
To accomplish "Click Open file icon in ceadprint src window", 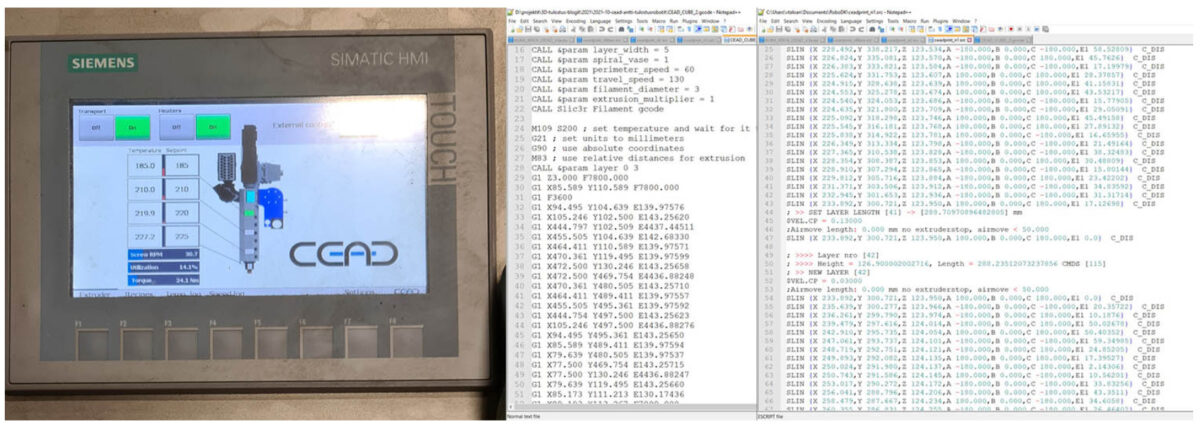I will (x=770, y=29).
